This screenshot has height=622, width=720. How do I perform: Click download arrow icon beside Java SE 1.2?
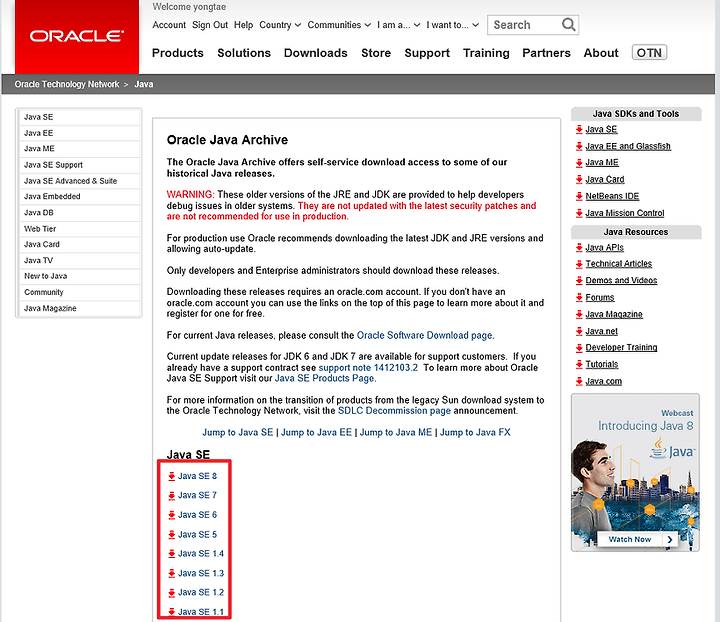172,593
